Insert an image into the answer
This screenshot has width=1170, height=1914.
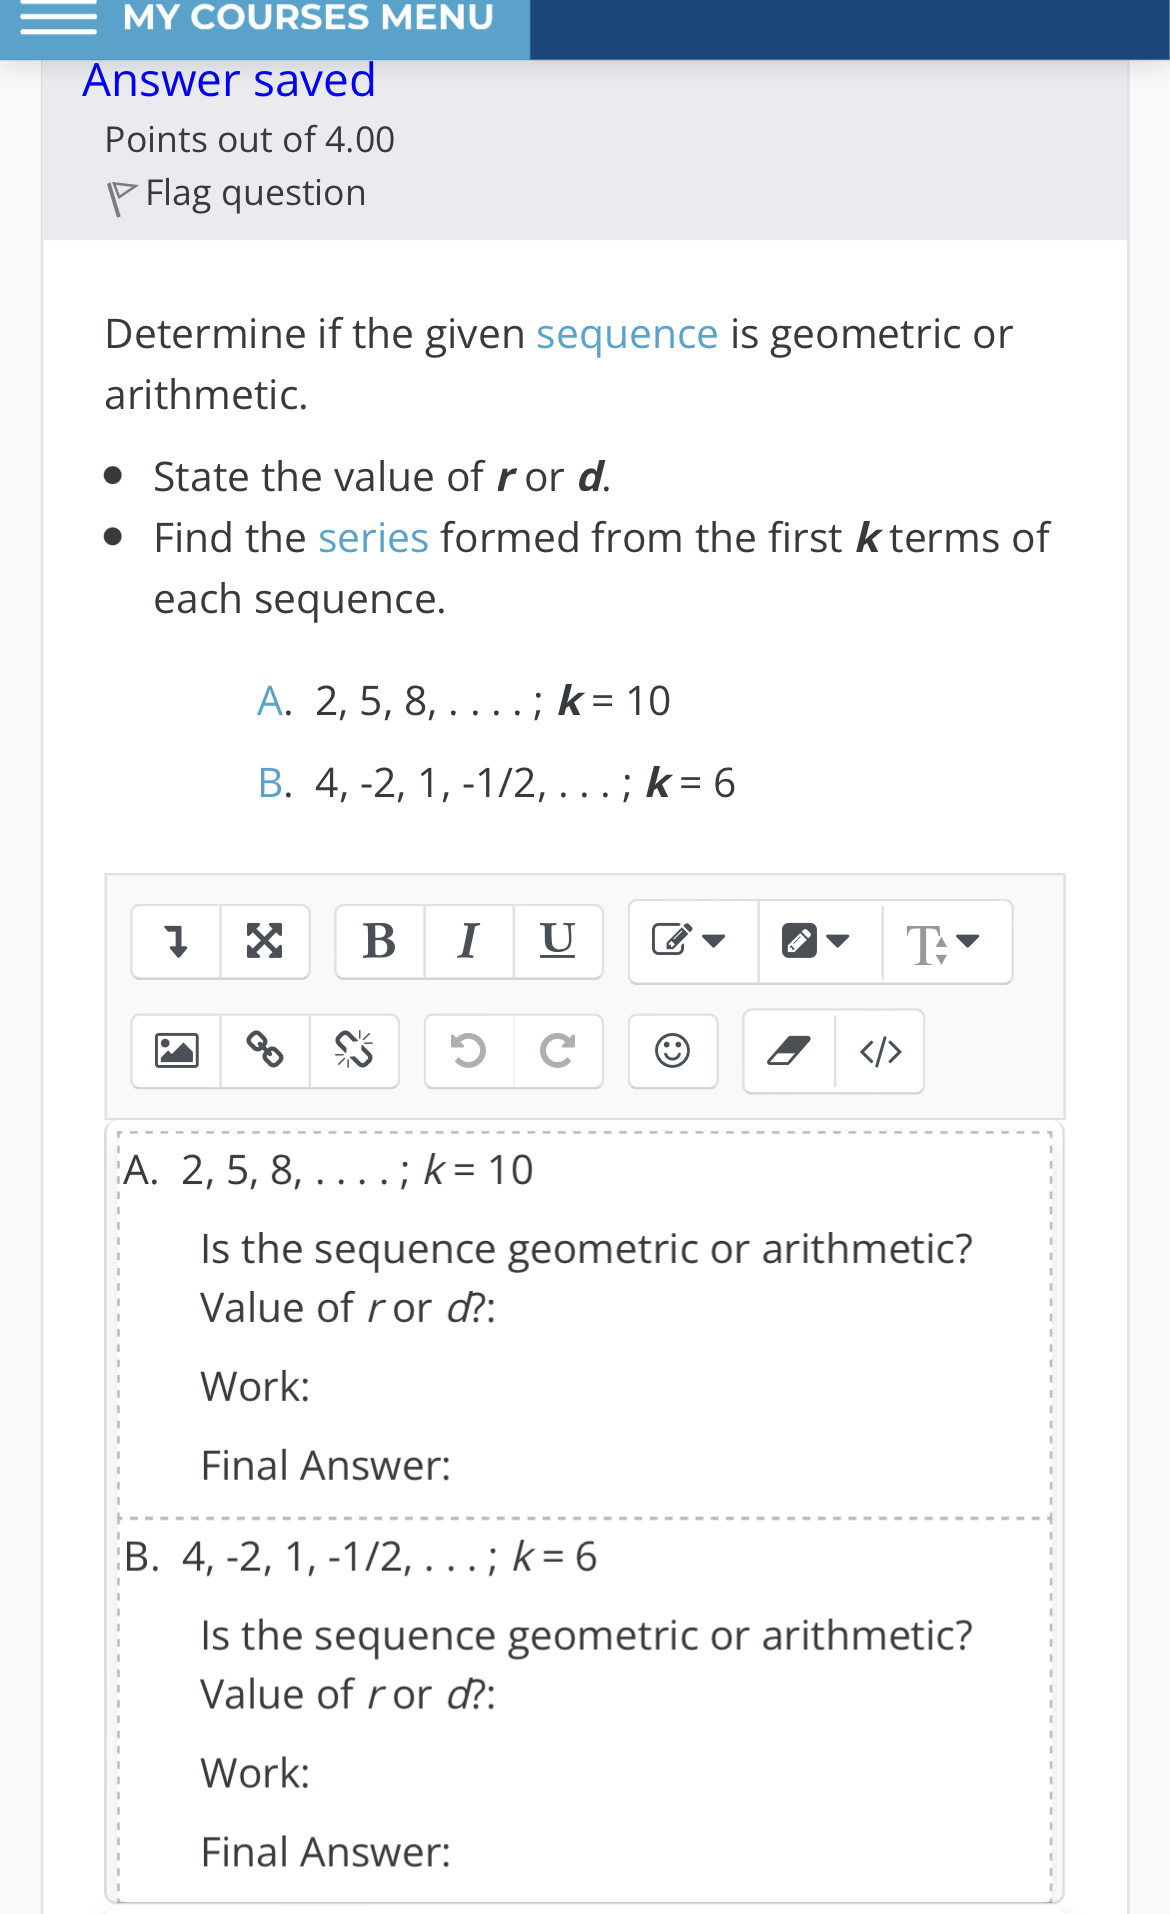pyautogui.click(x=176, y=1051)
